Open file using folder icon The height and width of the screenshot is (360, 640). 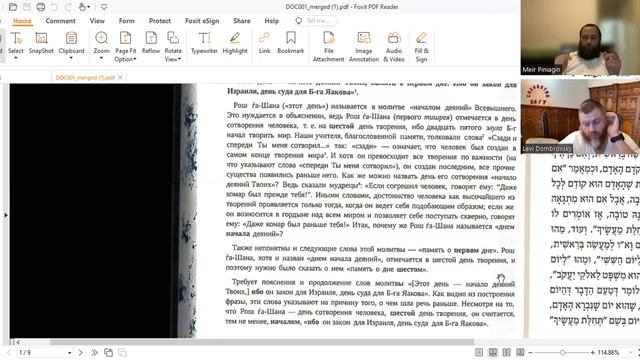click(x=13, y=7)
